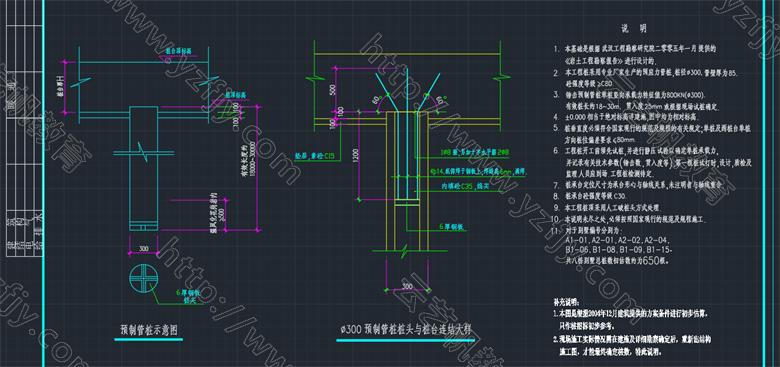Select the break-line symbol on left pile shaft
780x367 pixels.
tap(143, 152)
